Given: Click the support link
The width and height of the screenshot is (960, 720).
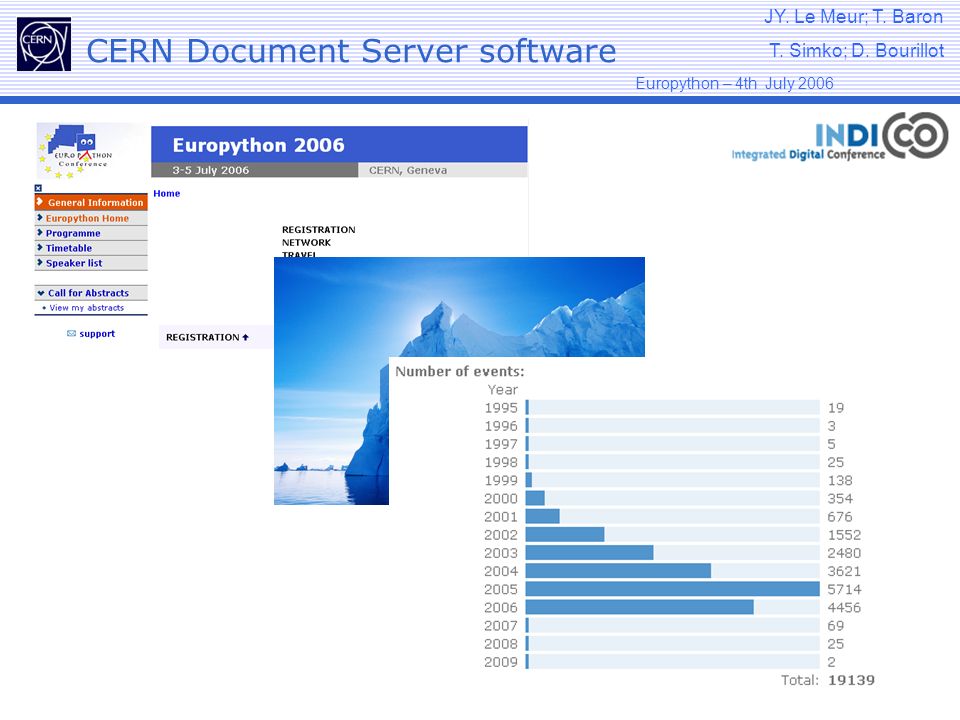Looking at the screenshot, I should [97, 334].
